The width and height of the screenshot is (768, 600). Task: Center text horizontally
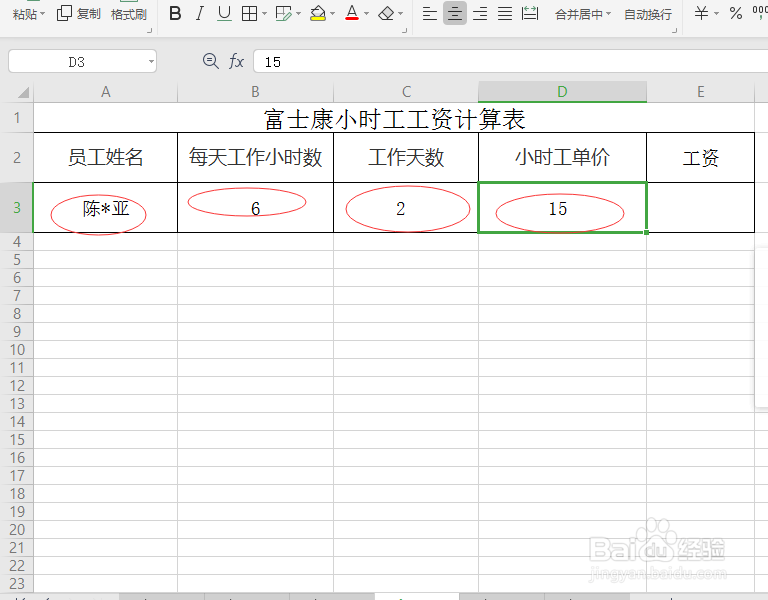(455, 13)
